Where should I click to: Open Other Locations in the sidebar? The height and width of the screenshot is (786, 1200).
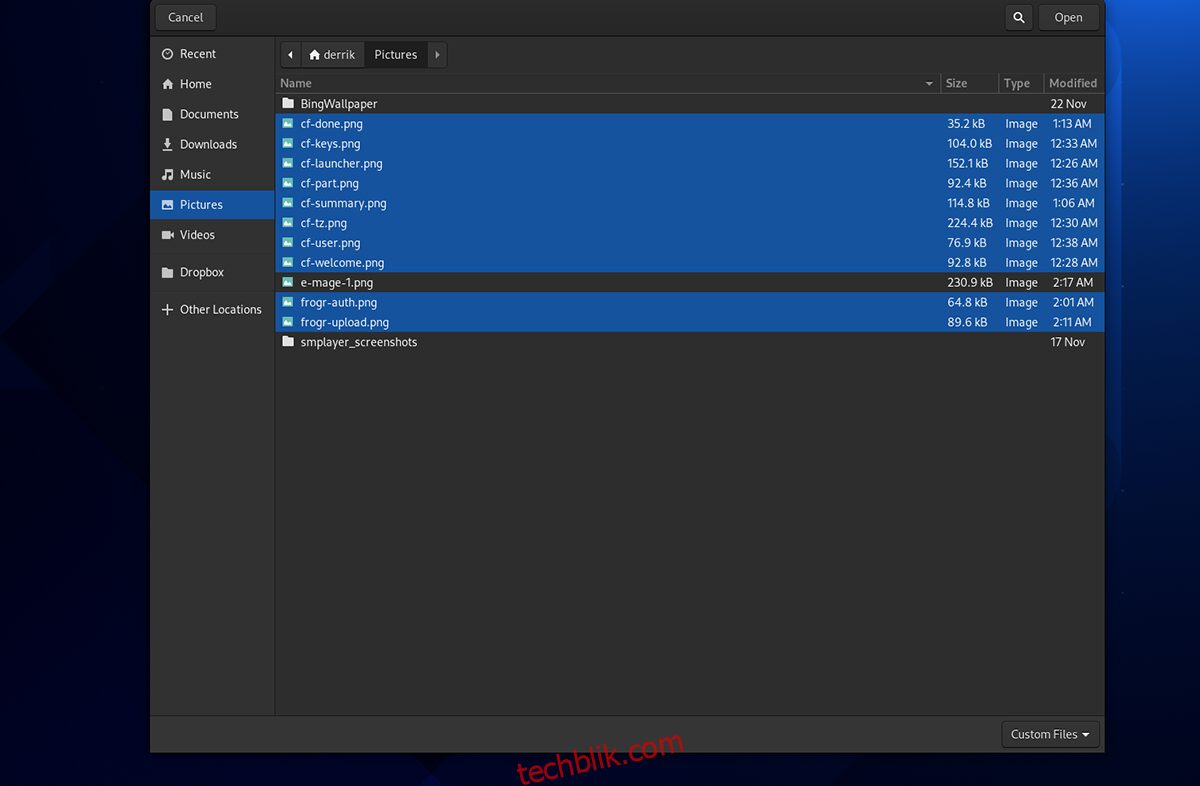pos(212,309)
